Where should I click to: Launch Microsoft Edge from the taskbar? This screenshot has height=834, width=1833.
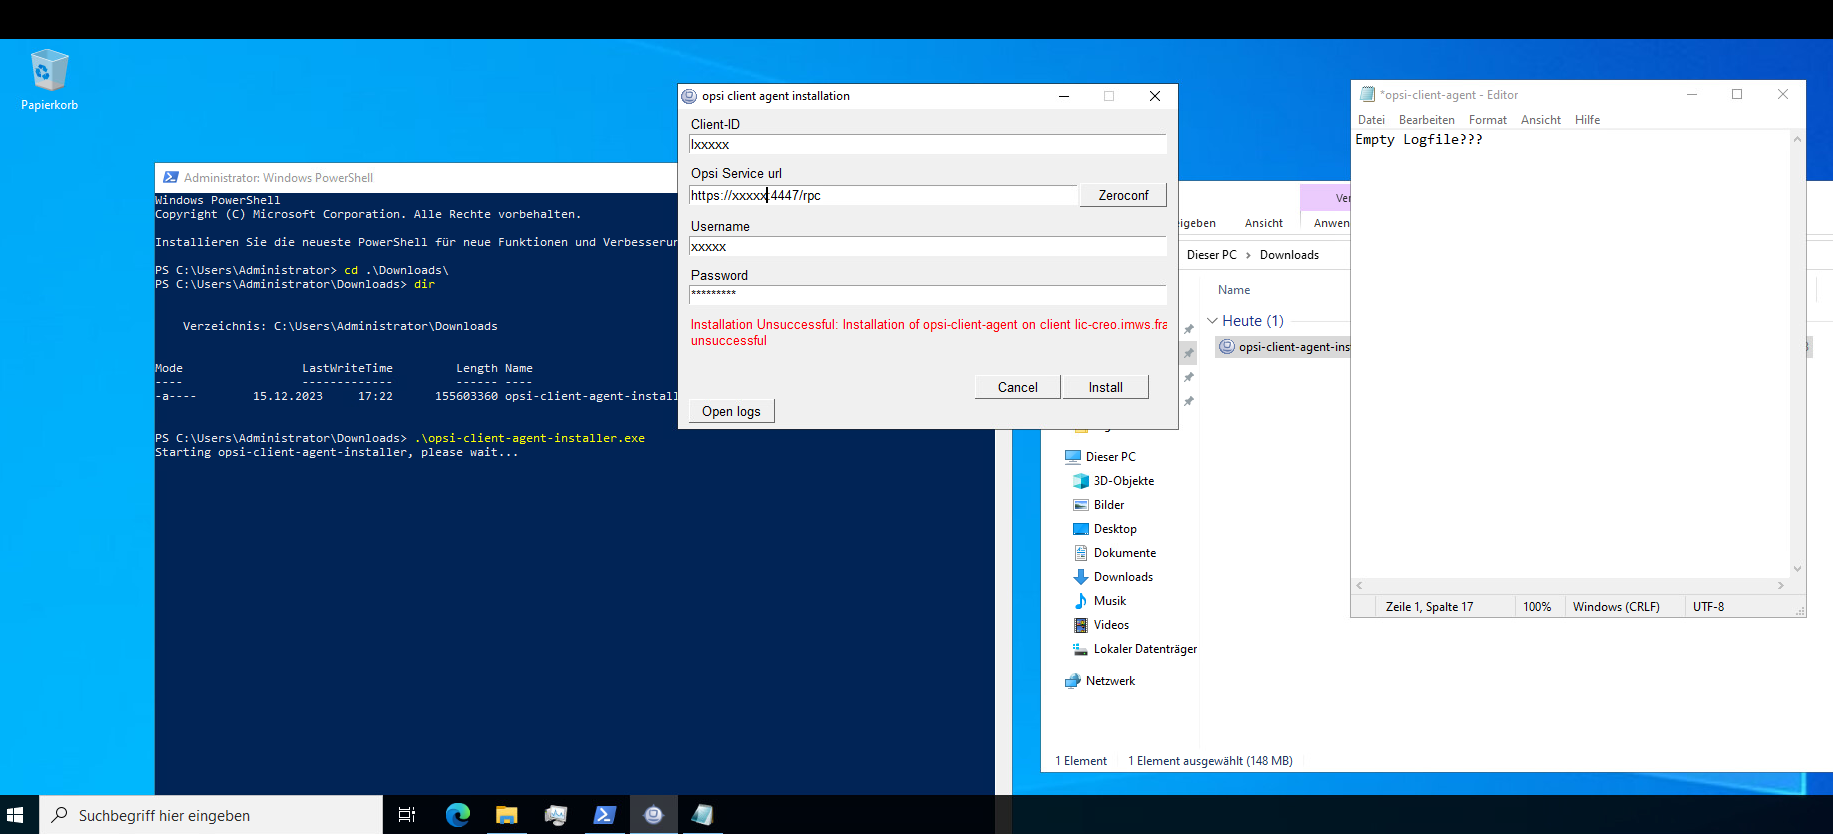pos(457,815)
